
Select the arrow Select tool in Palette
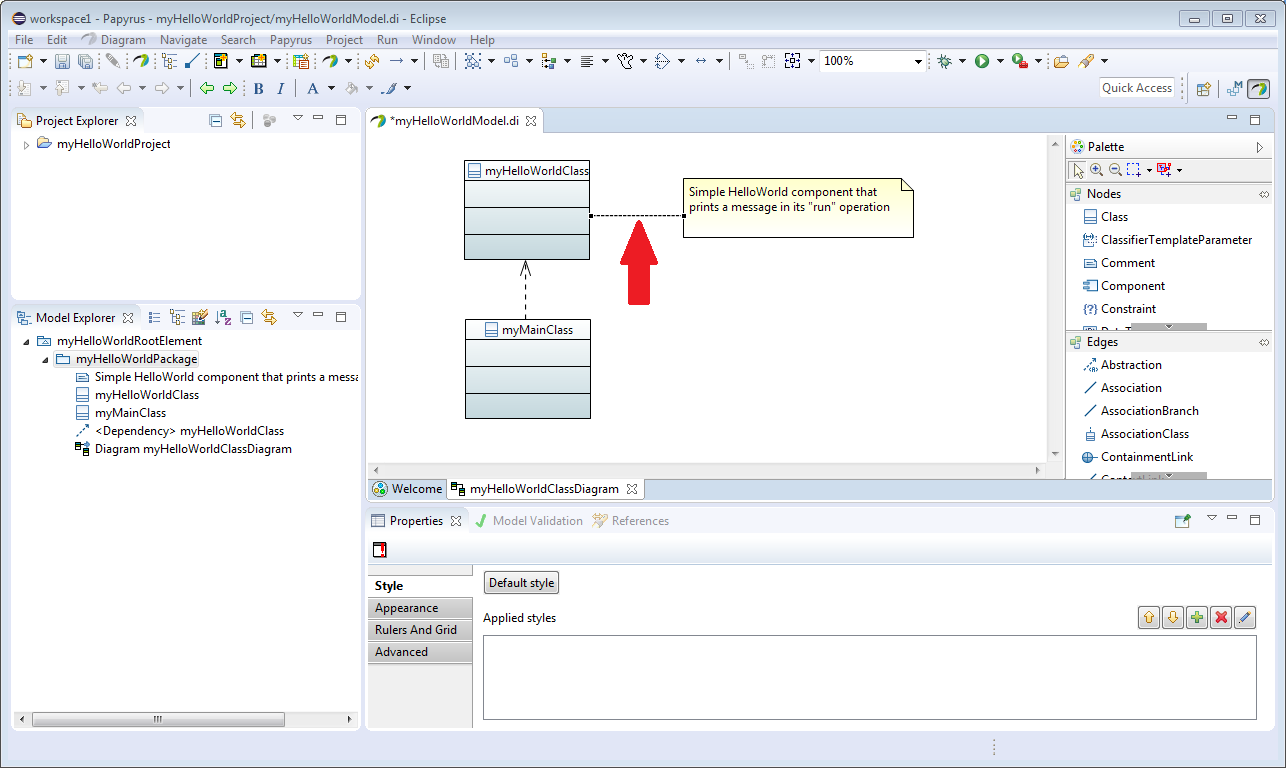coord(1077,170)
